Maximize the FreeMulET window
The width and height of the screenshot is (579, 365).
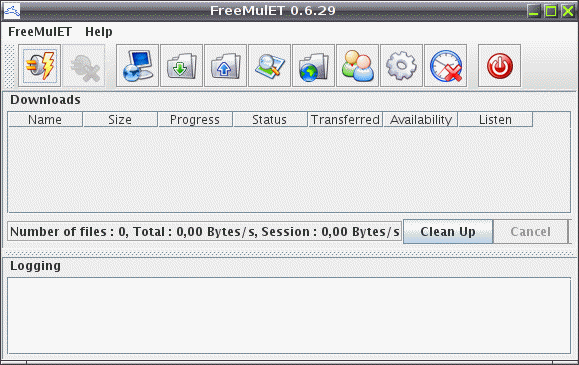point(551,11)
